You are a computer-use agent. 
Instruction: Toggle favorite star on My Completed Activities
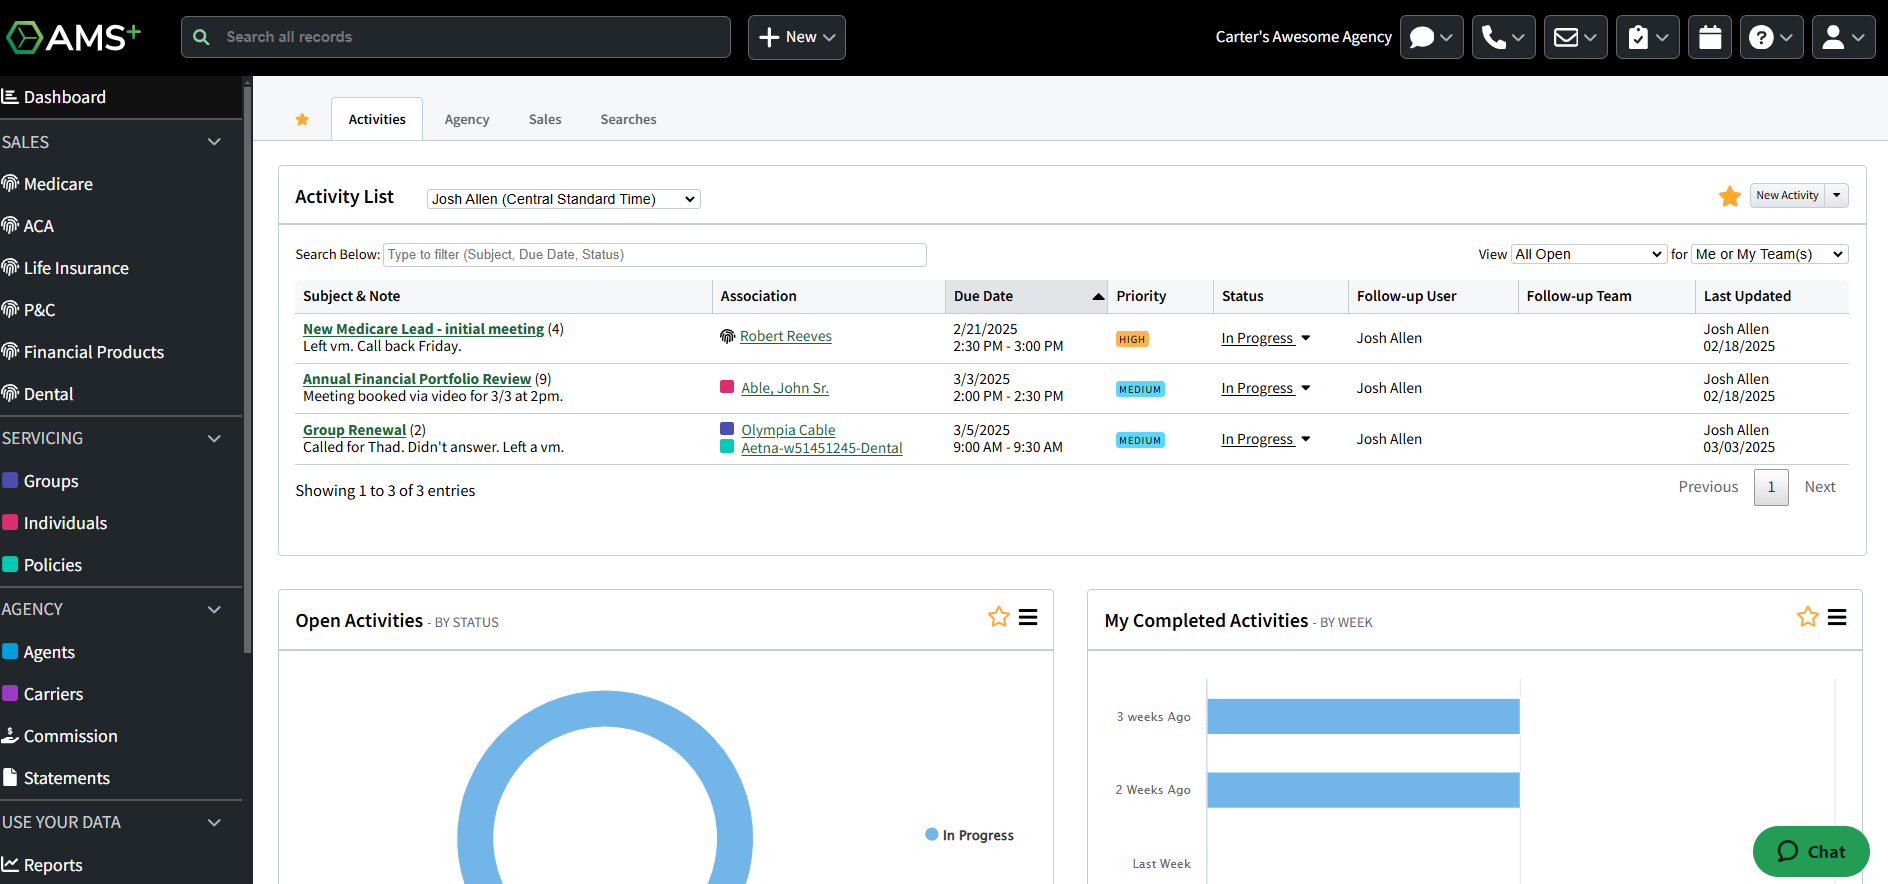click(1807, 617)
